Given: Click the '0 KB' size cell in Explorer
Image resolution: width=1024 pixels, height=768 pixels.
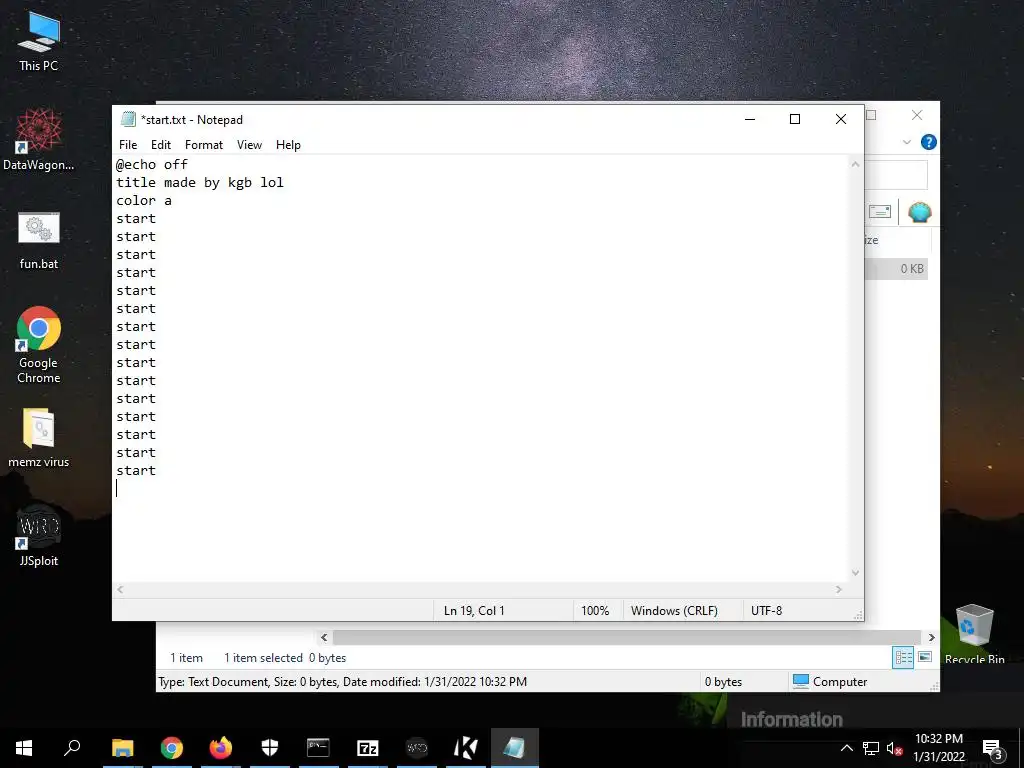Looking at the screenshot, I should click(912, 268).
